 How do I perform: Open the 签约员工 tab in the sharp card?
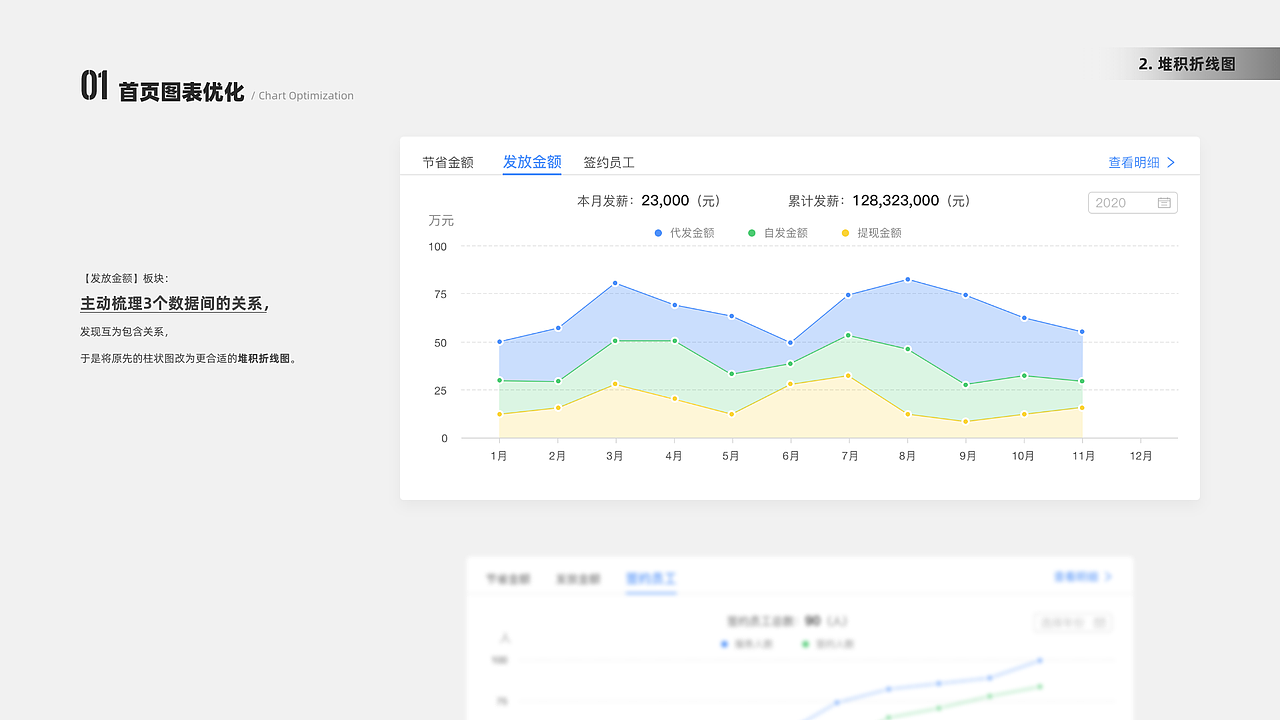(609, 162)
